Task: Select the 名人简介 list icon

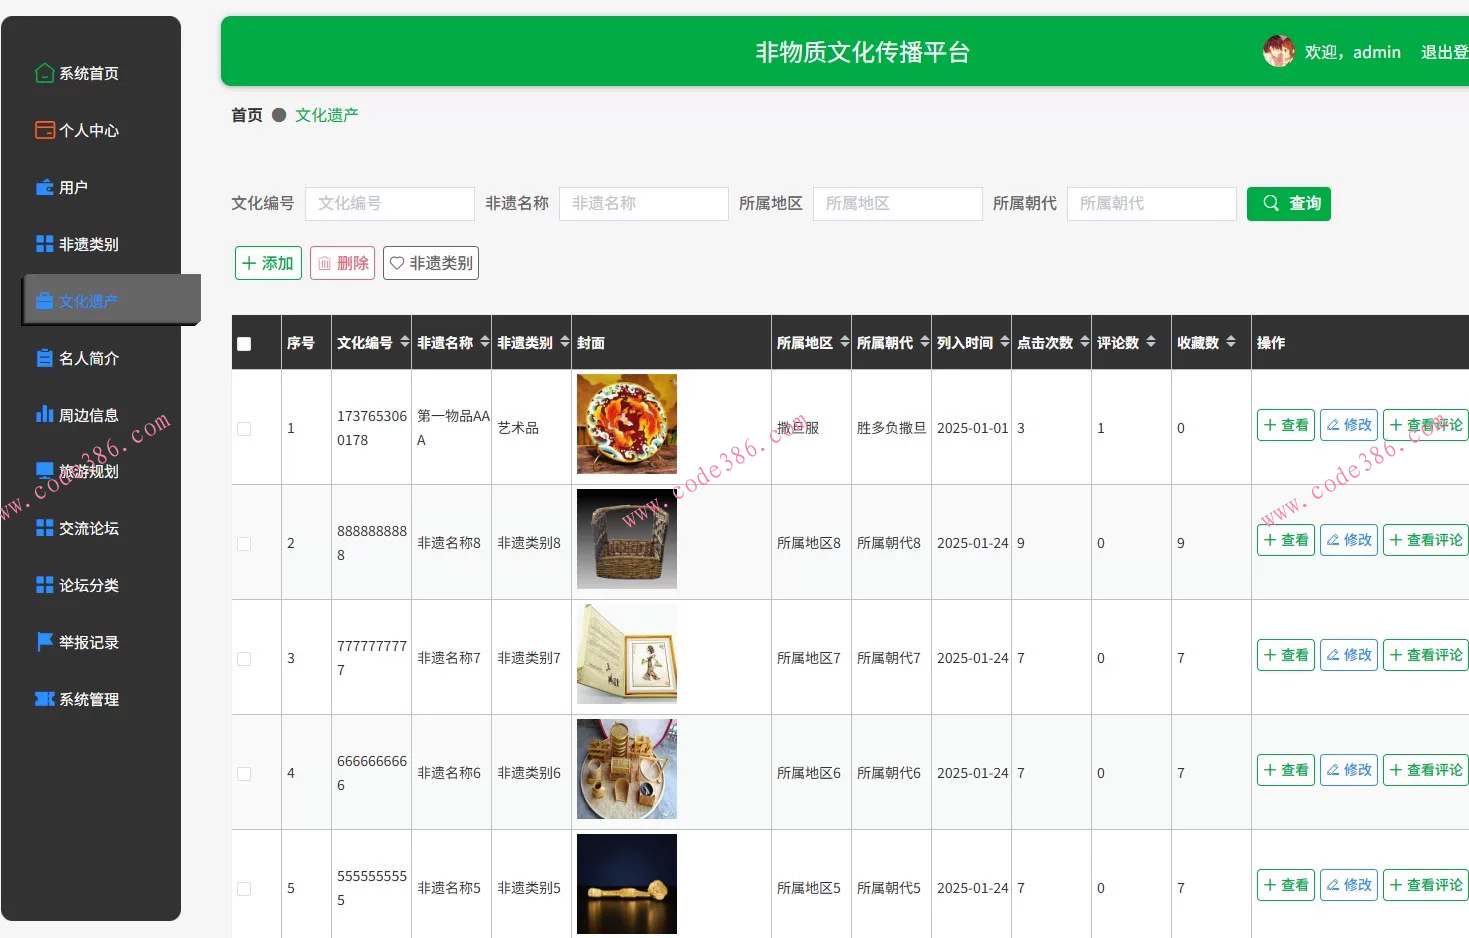Action: coord(44,357)
